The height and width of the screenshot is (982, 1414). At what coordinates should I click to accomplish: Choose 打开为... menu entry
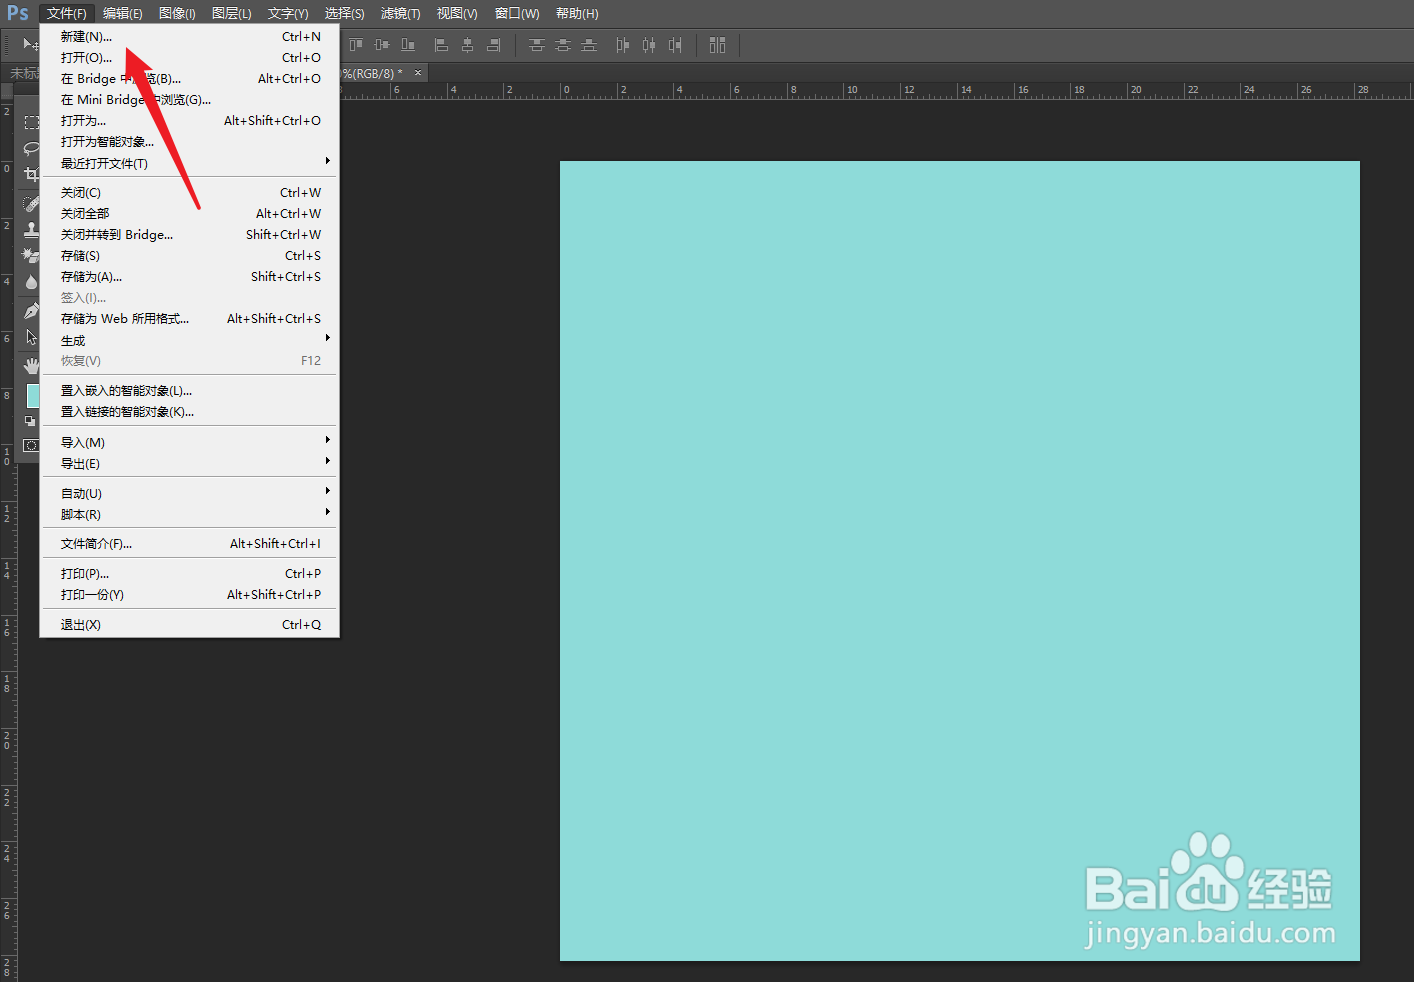(190, 120)
